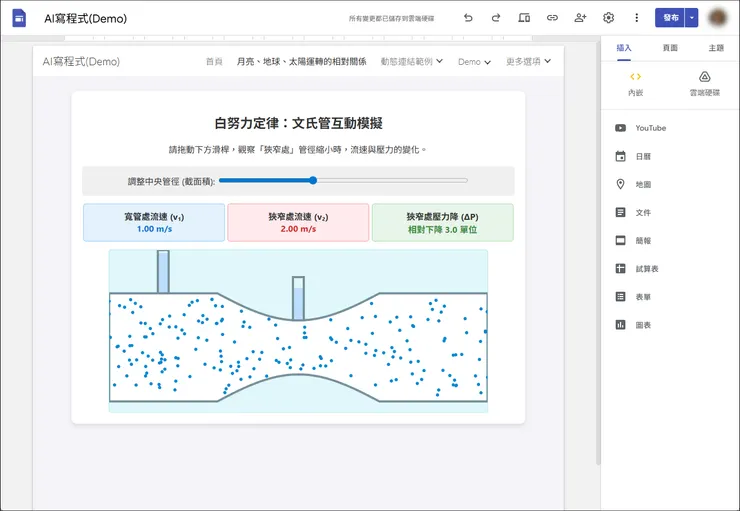This screenshot has width=740, height=511.
Task: Open the device preview icon
Action: click(x=524, y=18)
